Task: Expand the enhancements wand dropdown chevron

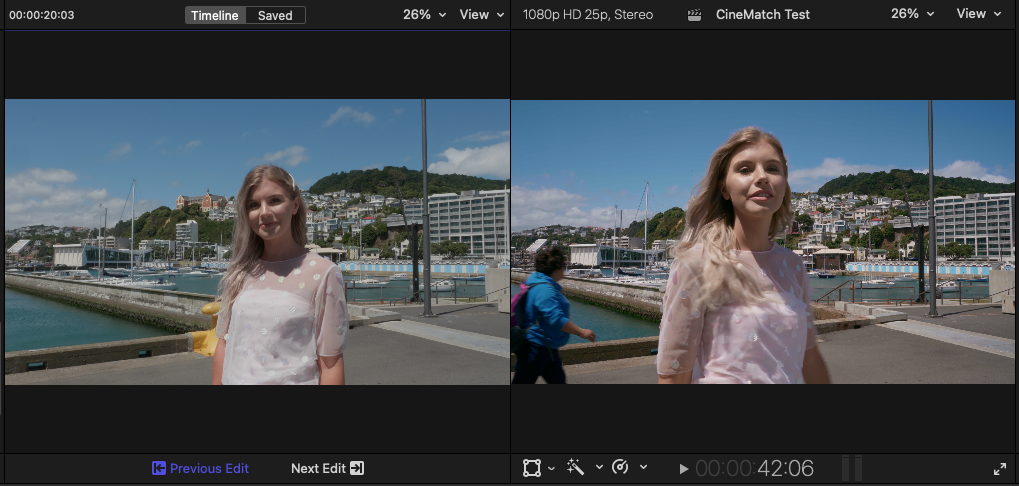Action: tap(599, 468)
